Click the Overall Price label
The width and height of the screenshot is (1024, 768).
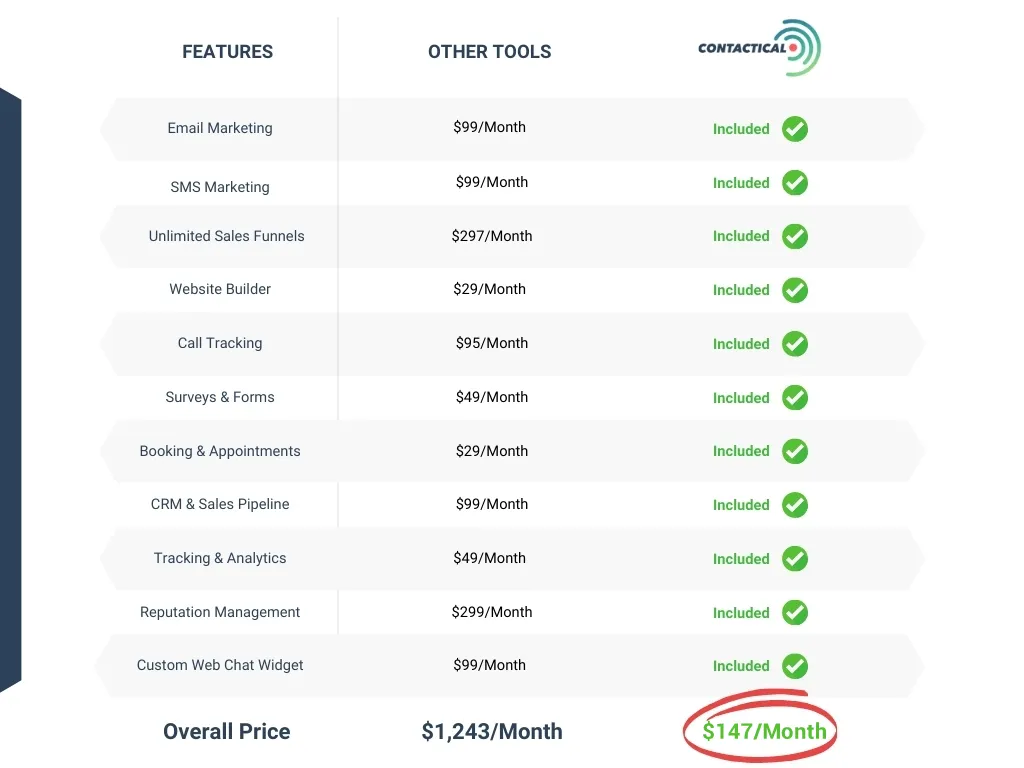point(227,731)
